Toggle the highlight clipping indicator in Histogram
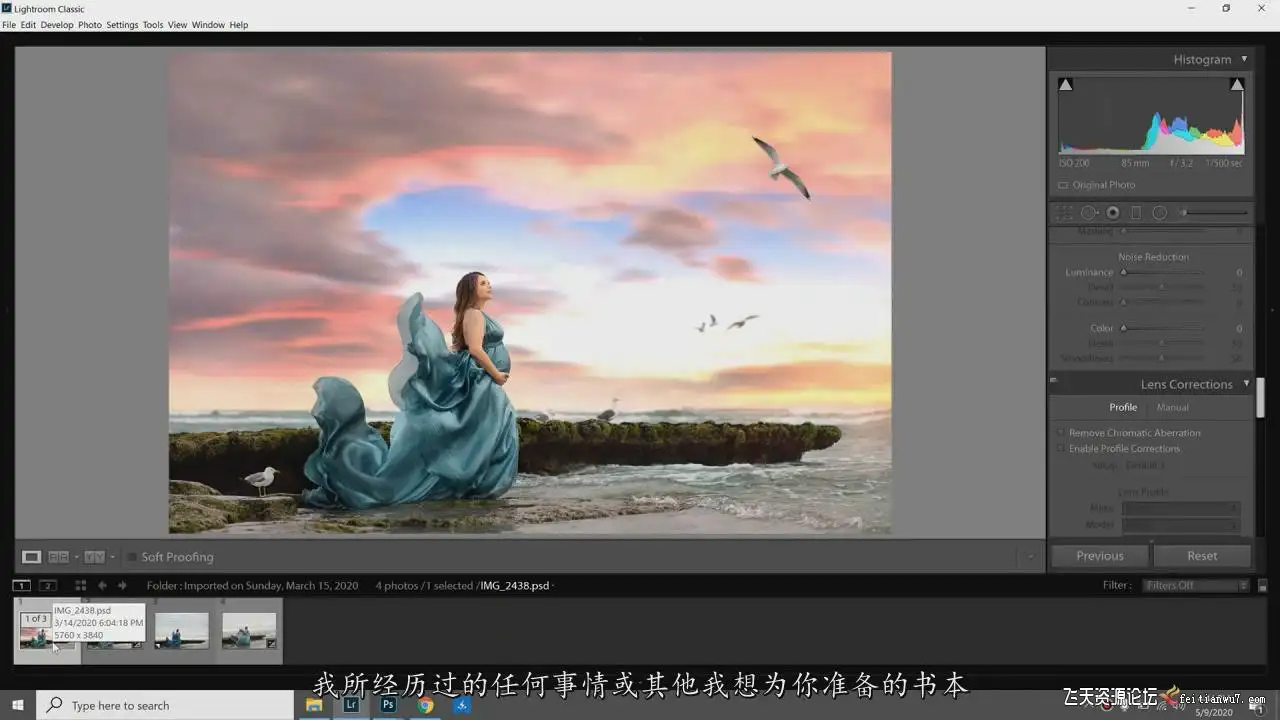This screenshot has width=1280, height=720. 1237,85
